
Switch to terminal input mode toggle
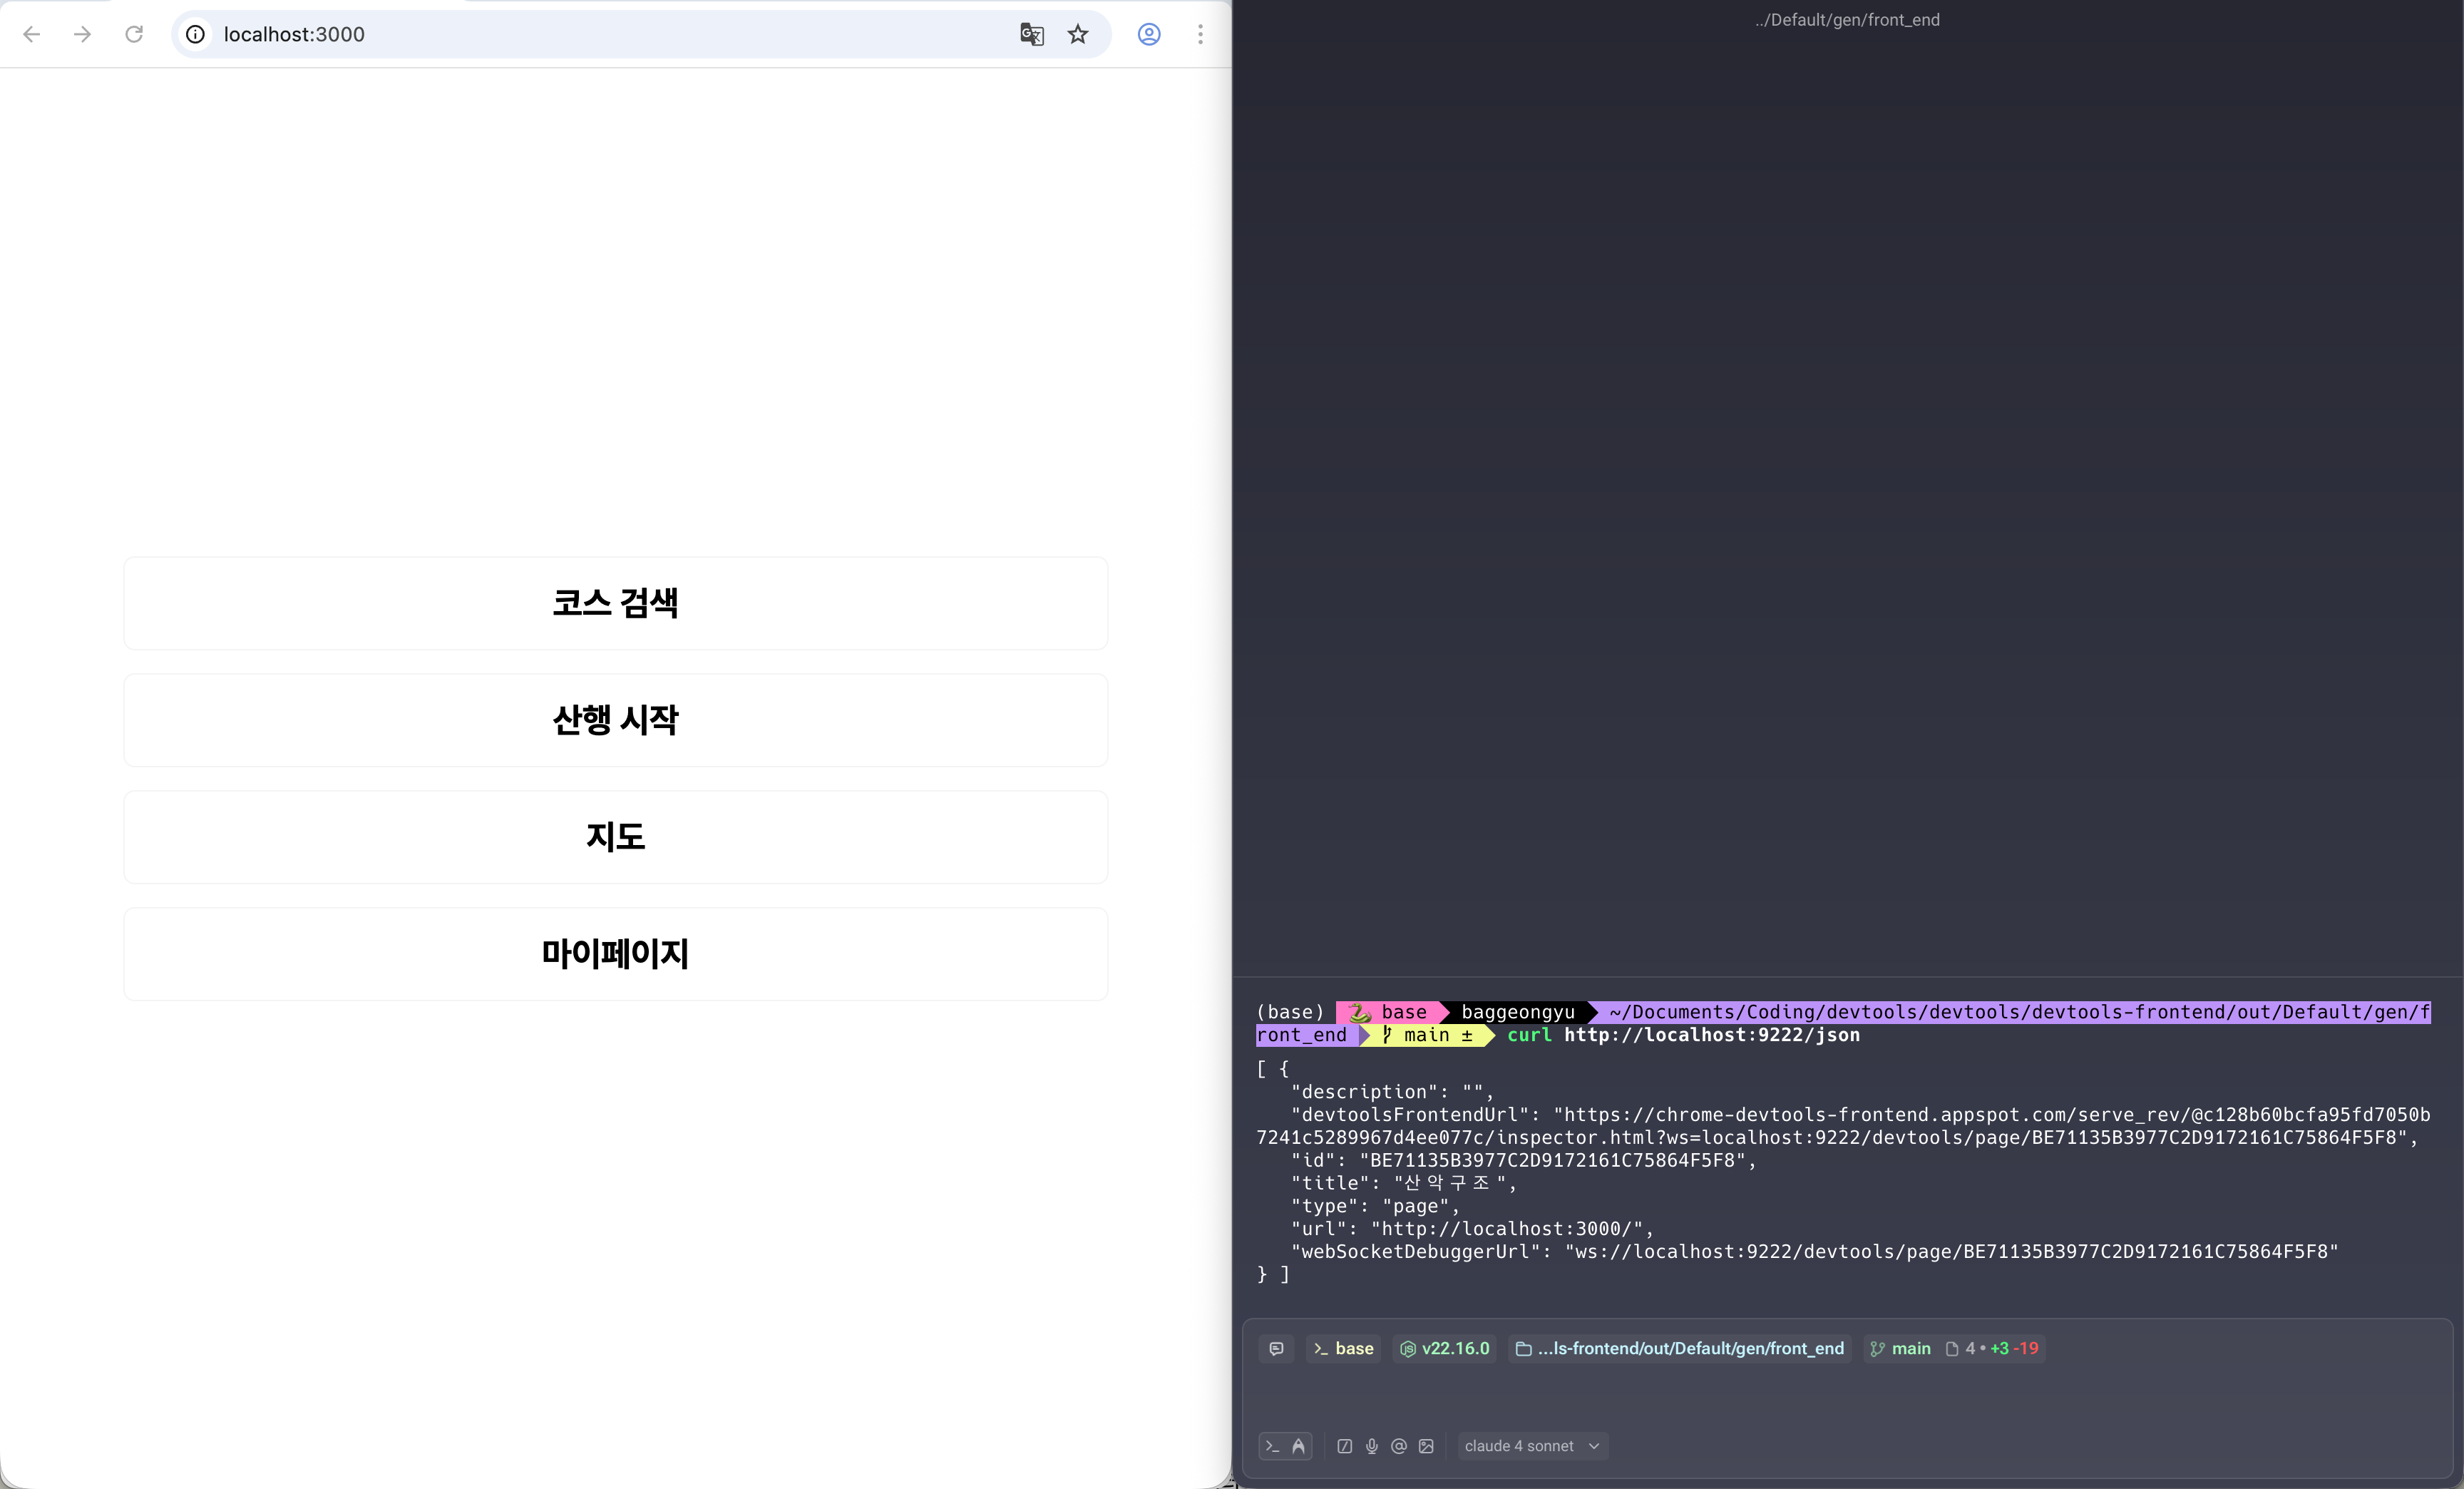[x=1272, y=1446]
